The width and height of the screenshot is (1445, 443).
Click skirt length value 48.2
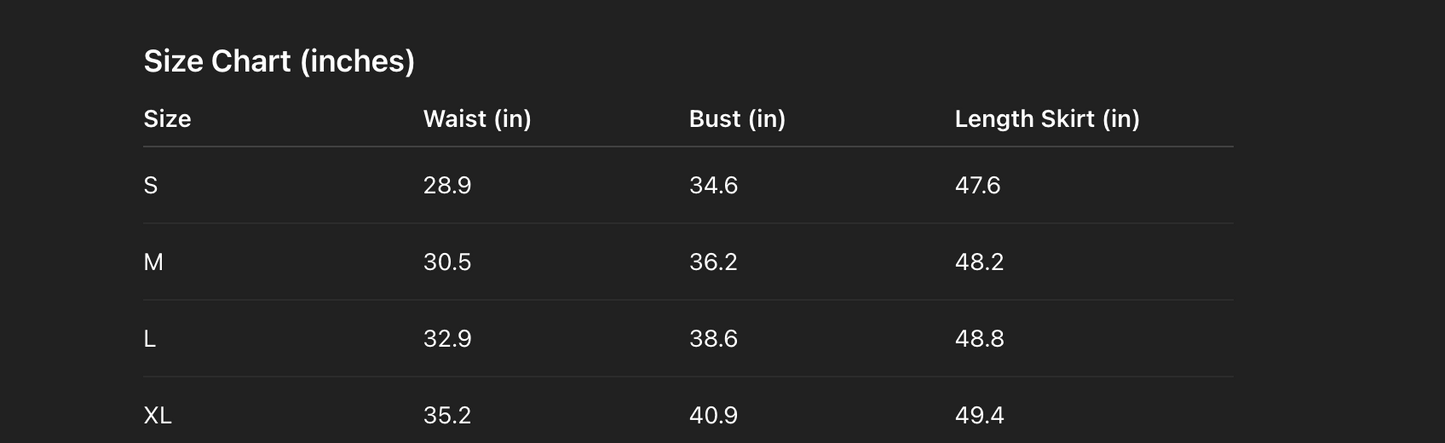979,262
